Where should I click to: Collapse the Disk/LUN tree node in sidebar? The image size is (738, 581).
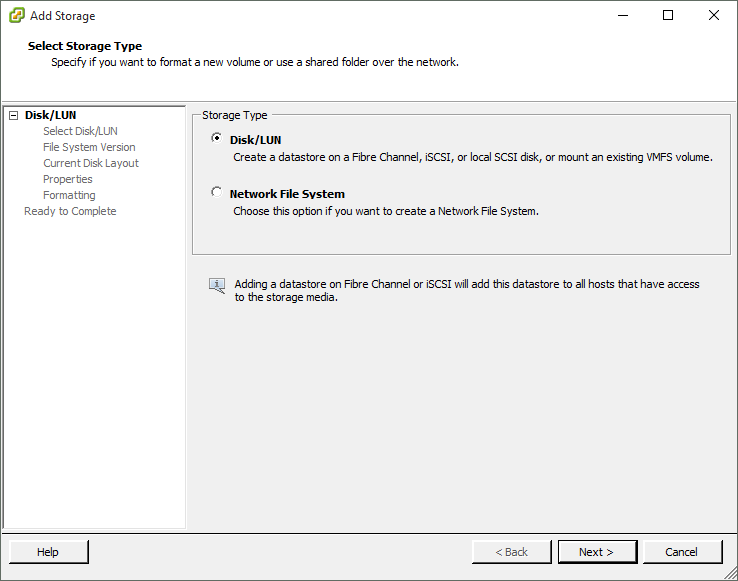click(13, 116)
